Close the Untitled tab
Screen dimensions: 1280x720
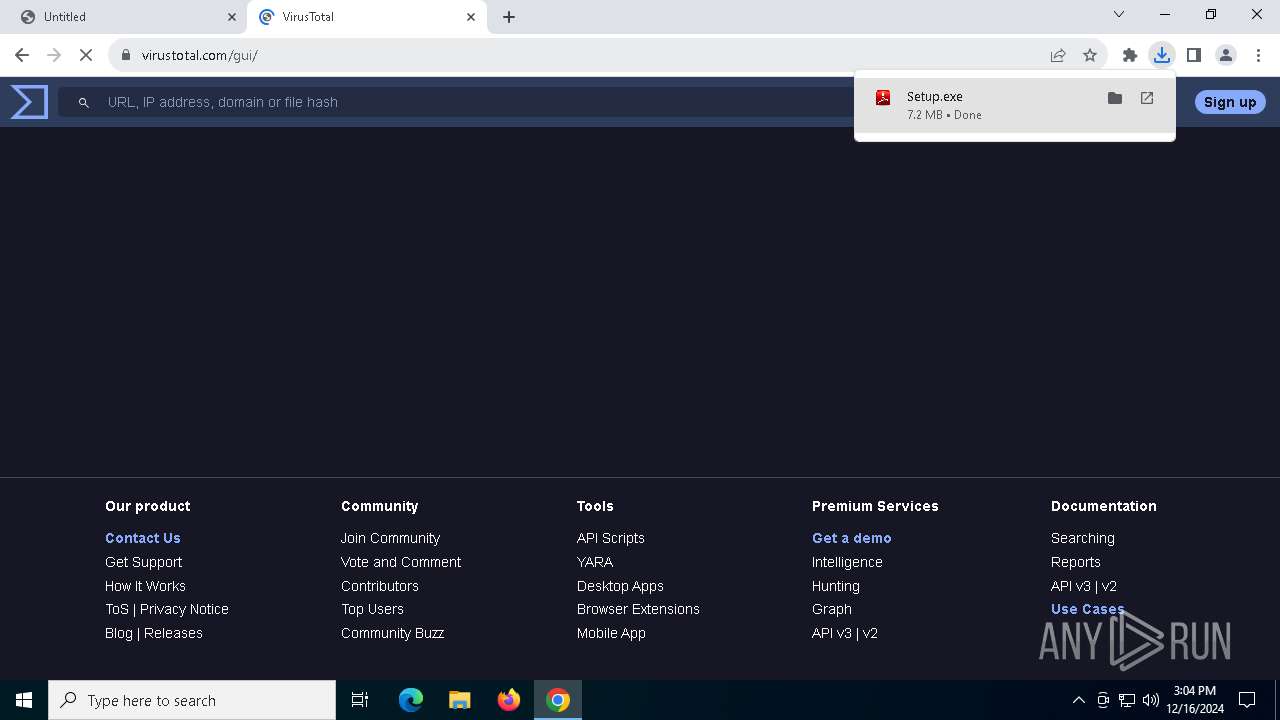point(232,17)
